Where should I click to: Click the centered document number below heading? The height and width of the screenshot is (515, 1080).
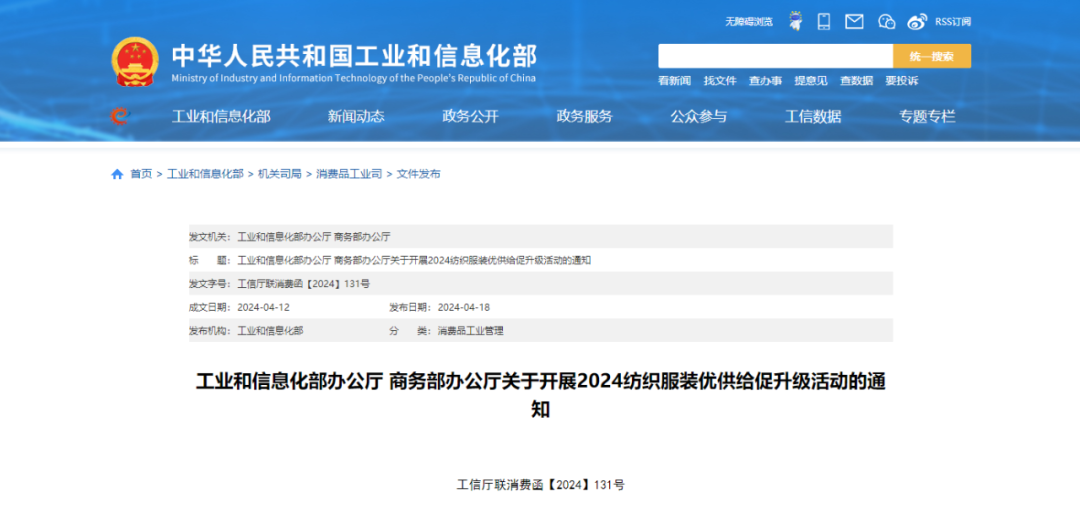point(541,485)
